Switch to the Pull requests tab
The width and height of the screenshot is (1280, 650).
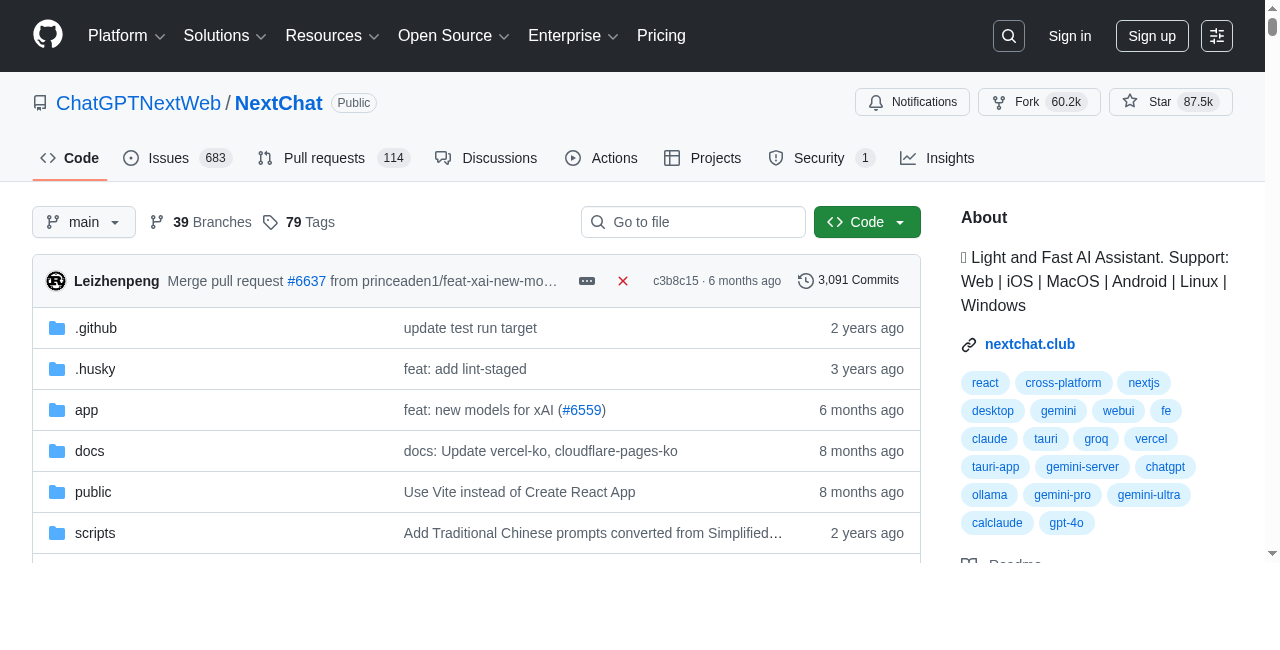click(x=322, y=158)
